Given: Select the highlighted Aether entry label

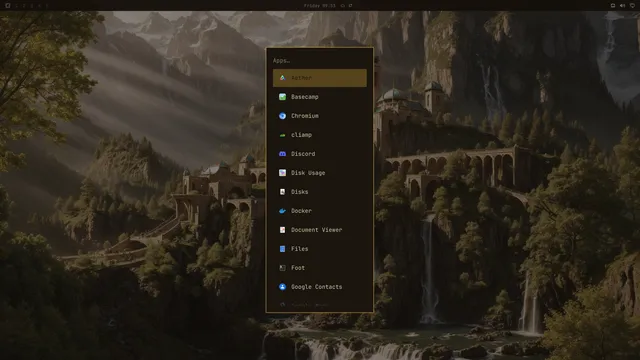Looking at the screenshot, I should [x=301, y=78].
